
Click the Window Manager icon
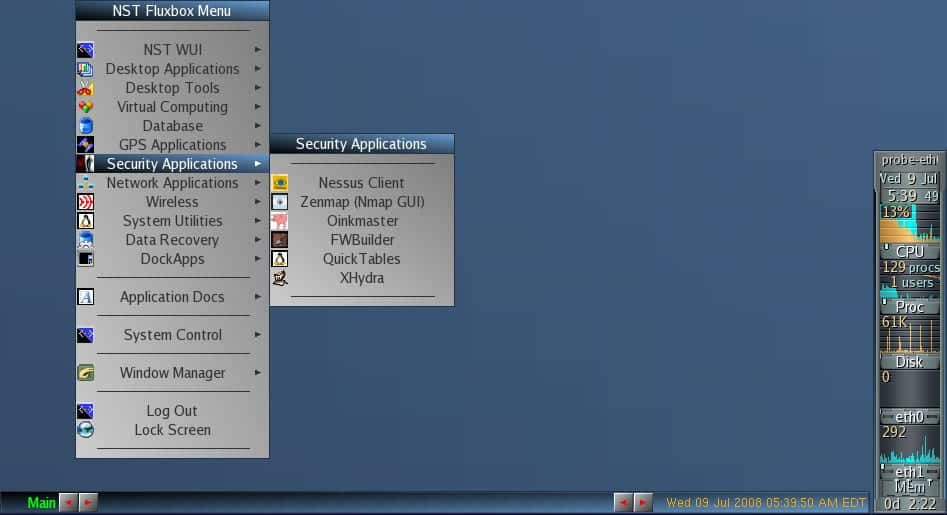pos(85,373)
